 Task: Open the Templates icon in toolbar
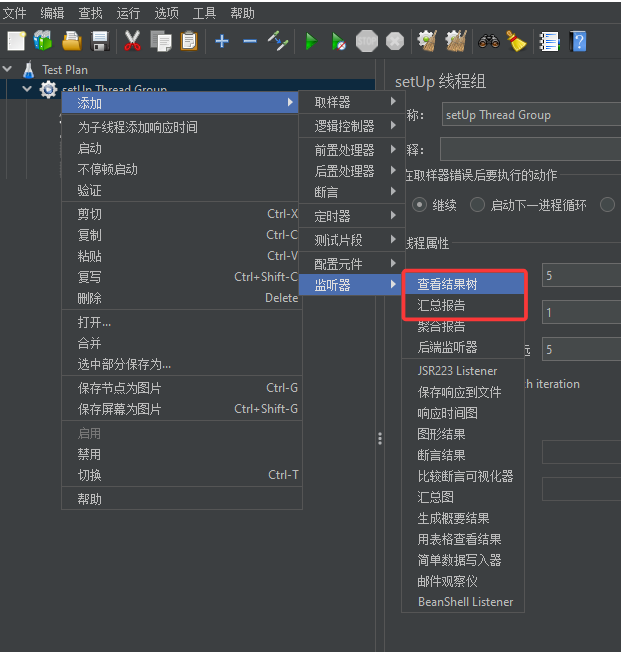click(x=43, y=41)
